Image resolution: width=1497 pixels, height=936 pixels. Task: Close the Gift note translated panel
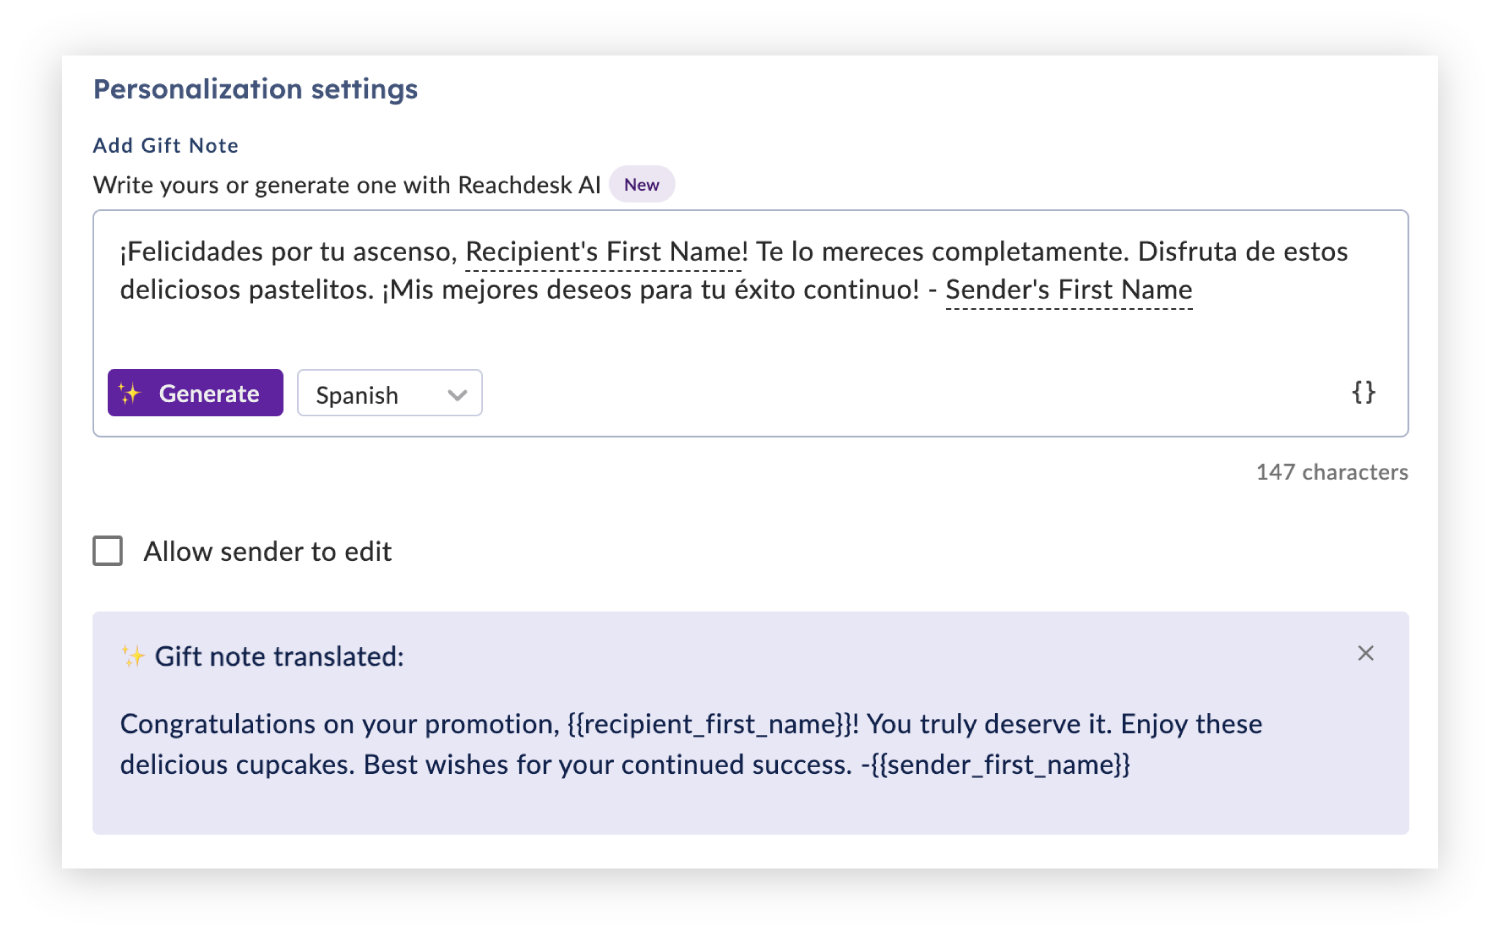click(1365, 653)
